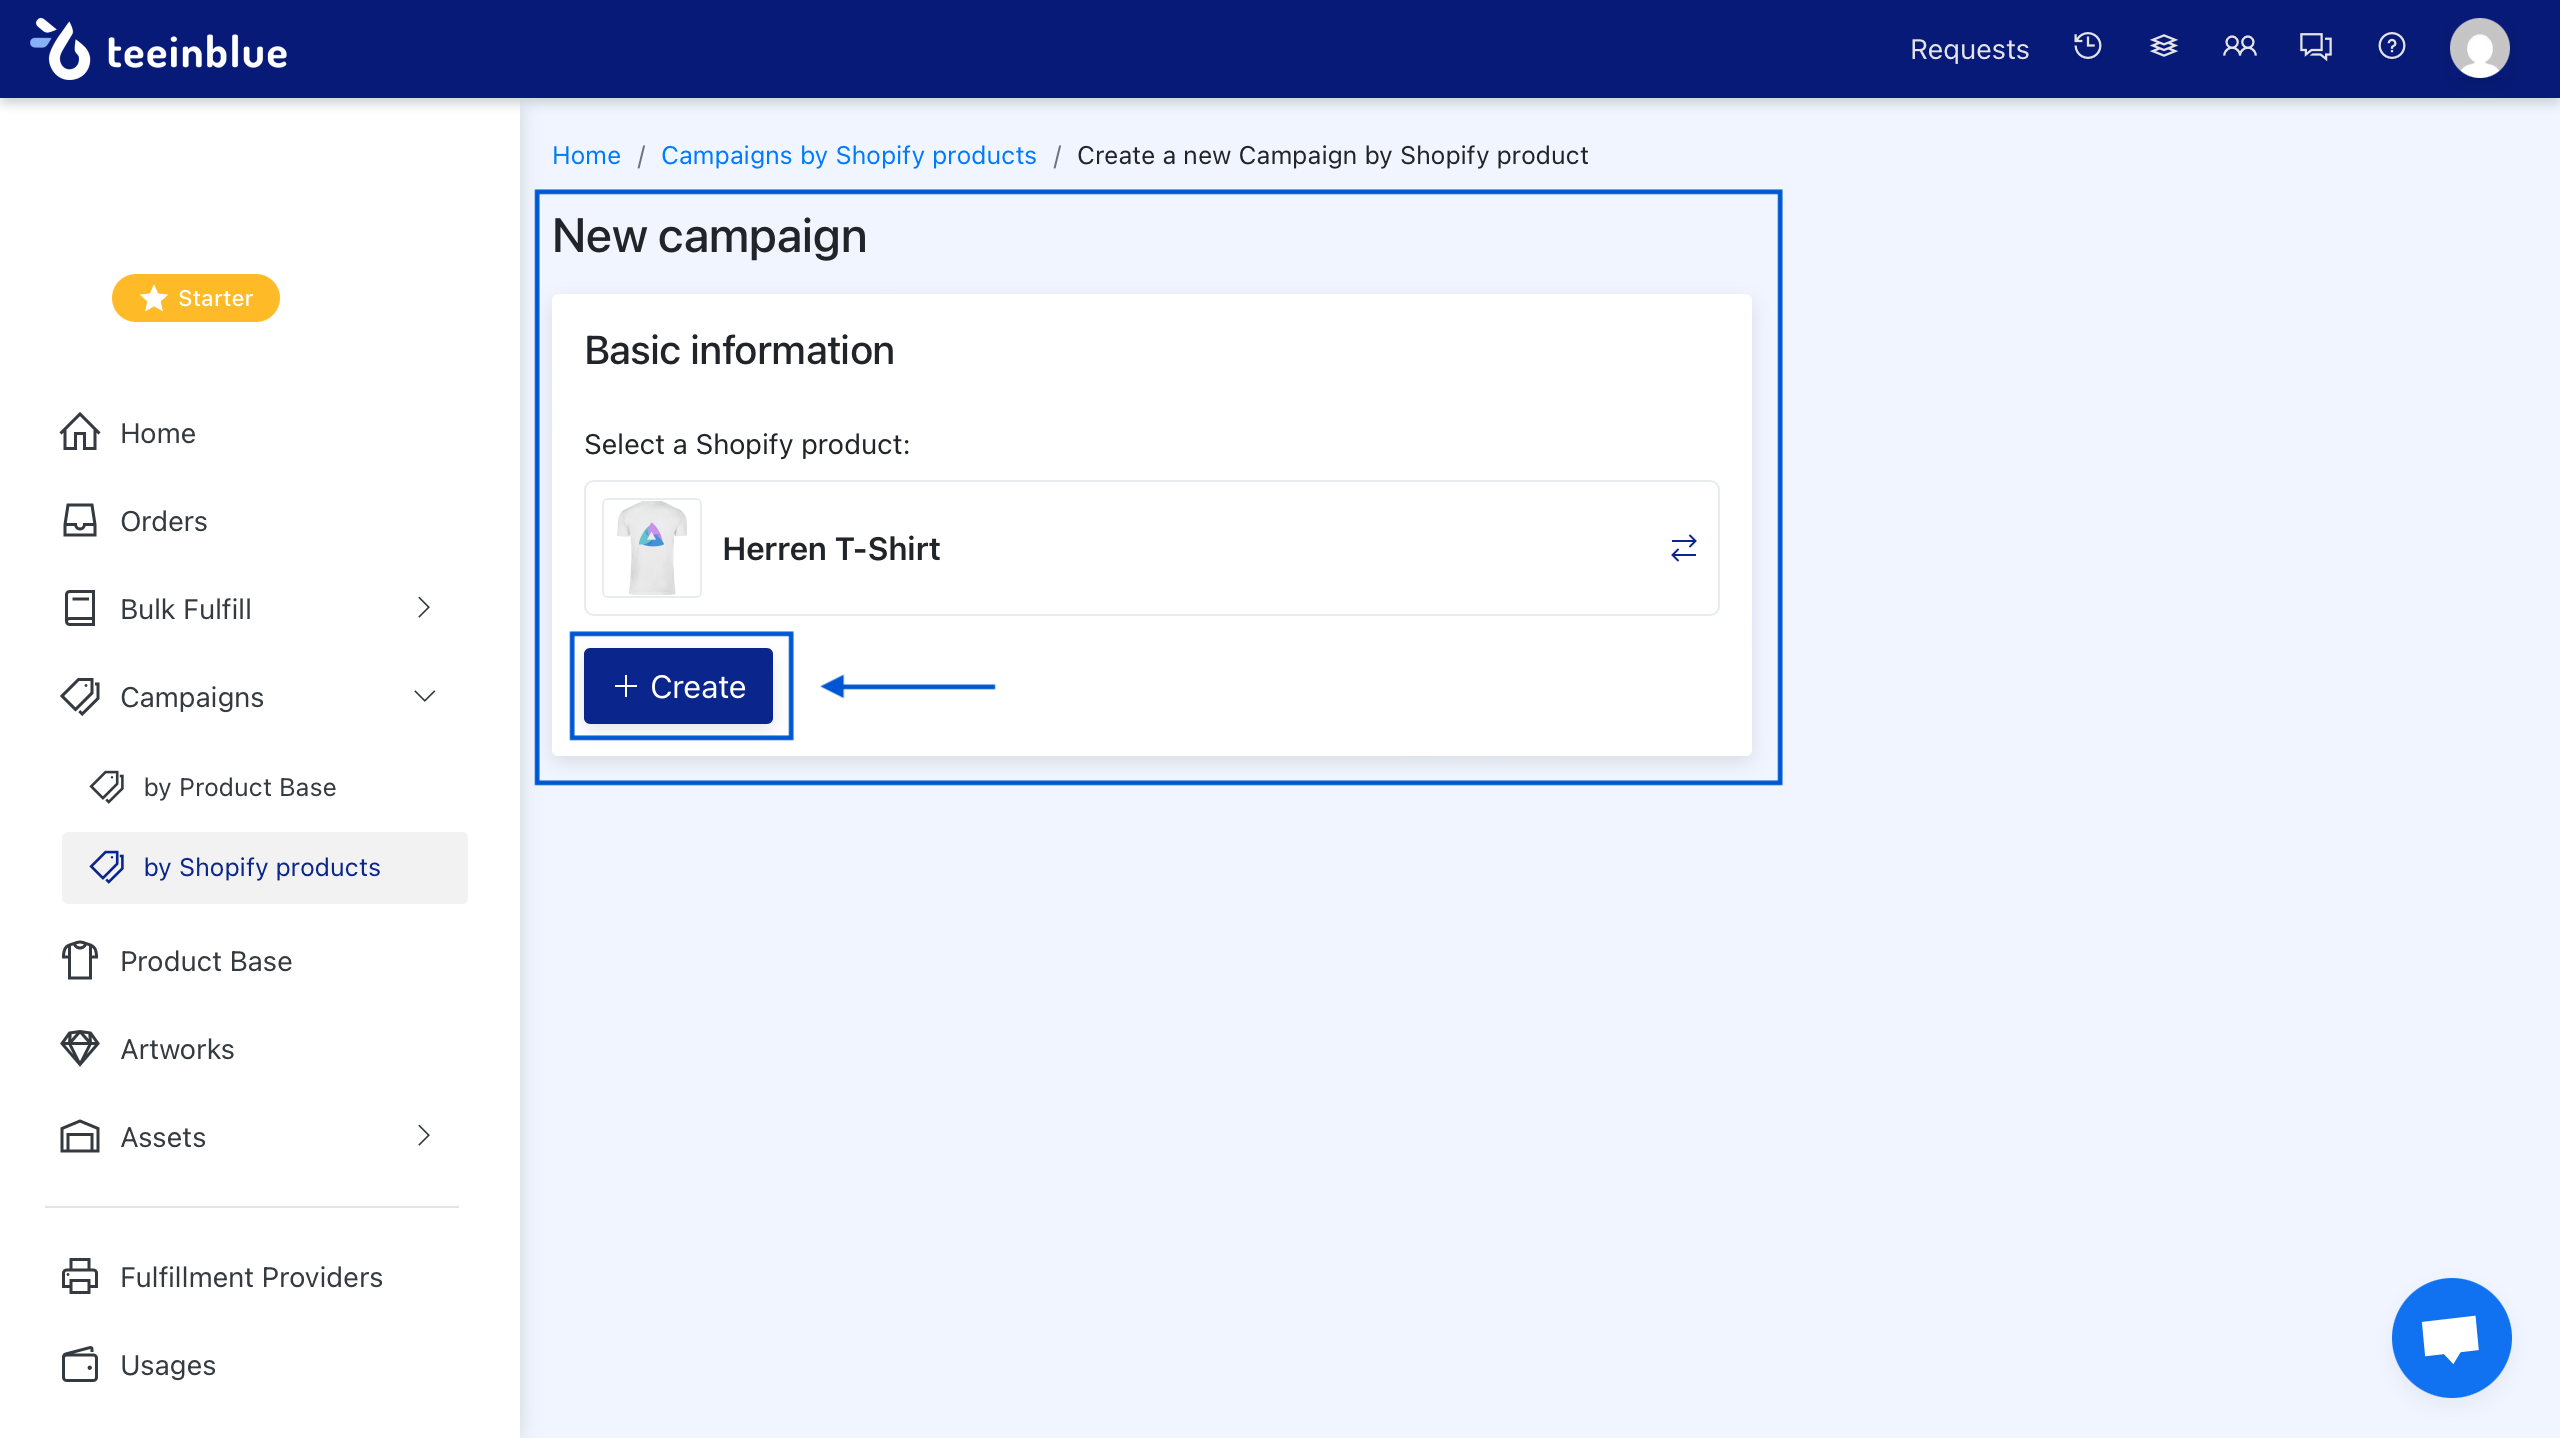This screenshot has width=2560, height=1438.
Task: Click the Select a Shopify product label
Action: coord(747,444)
